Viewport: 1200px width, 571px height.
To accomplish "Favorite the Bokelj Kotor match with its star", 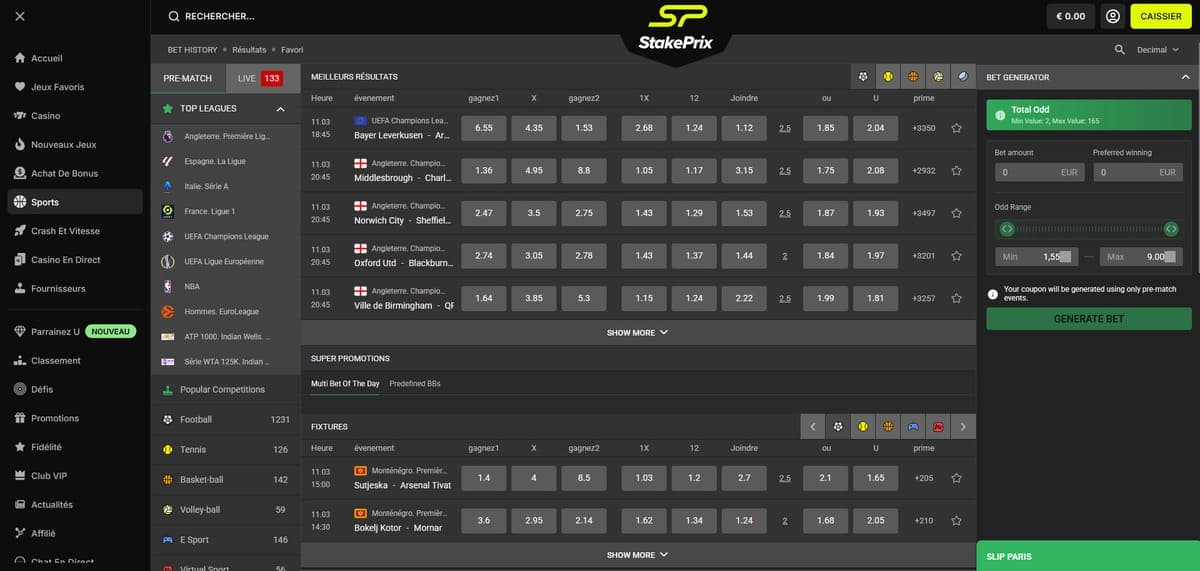I will [x=956, y=520].
